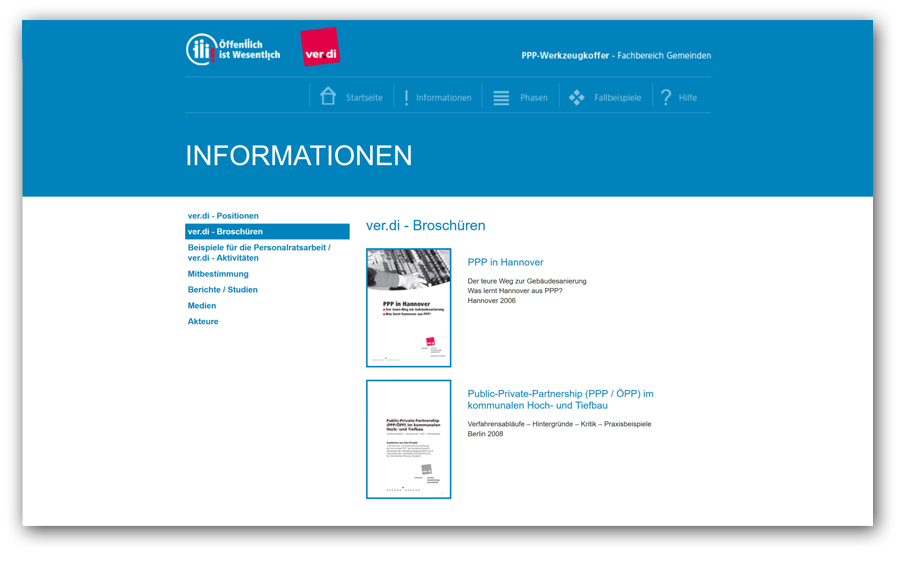Open Public-Private-Partnership im kommunalen Hoch- und Tiefbau link
The width and height of the screenshot is (900, 564).
click(x=560, y=399)
